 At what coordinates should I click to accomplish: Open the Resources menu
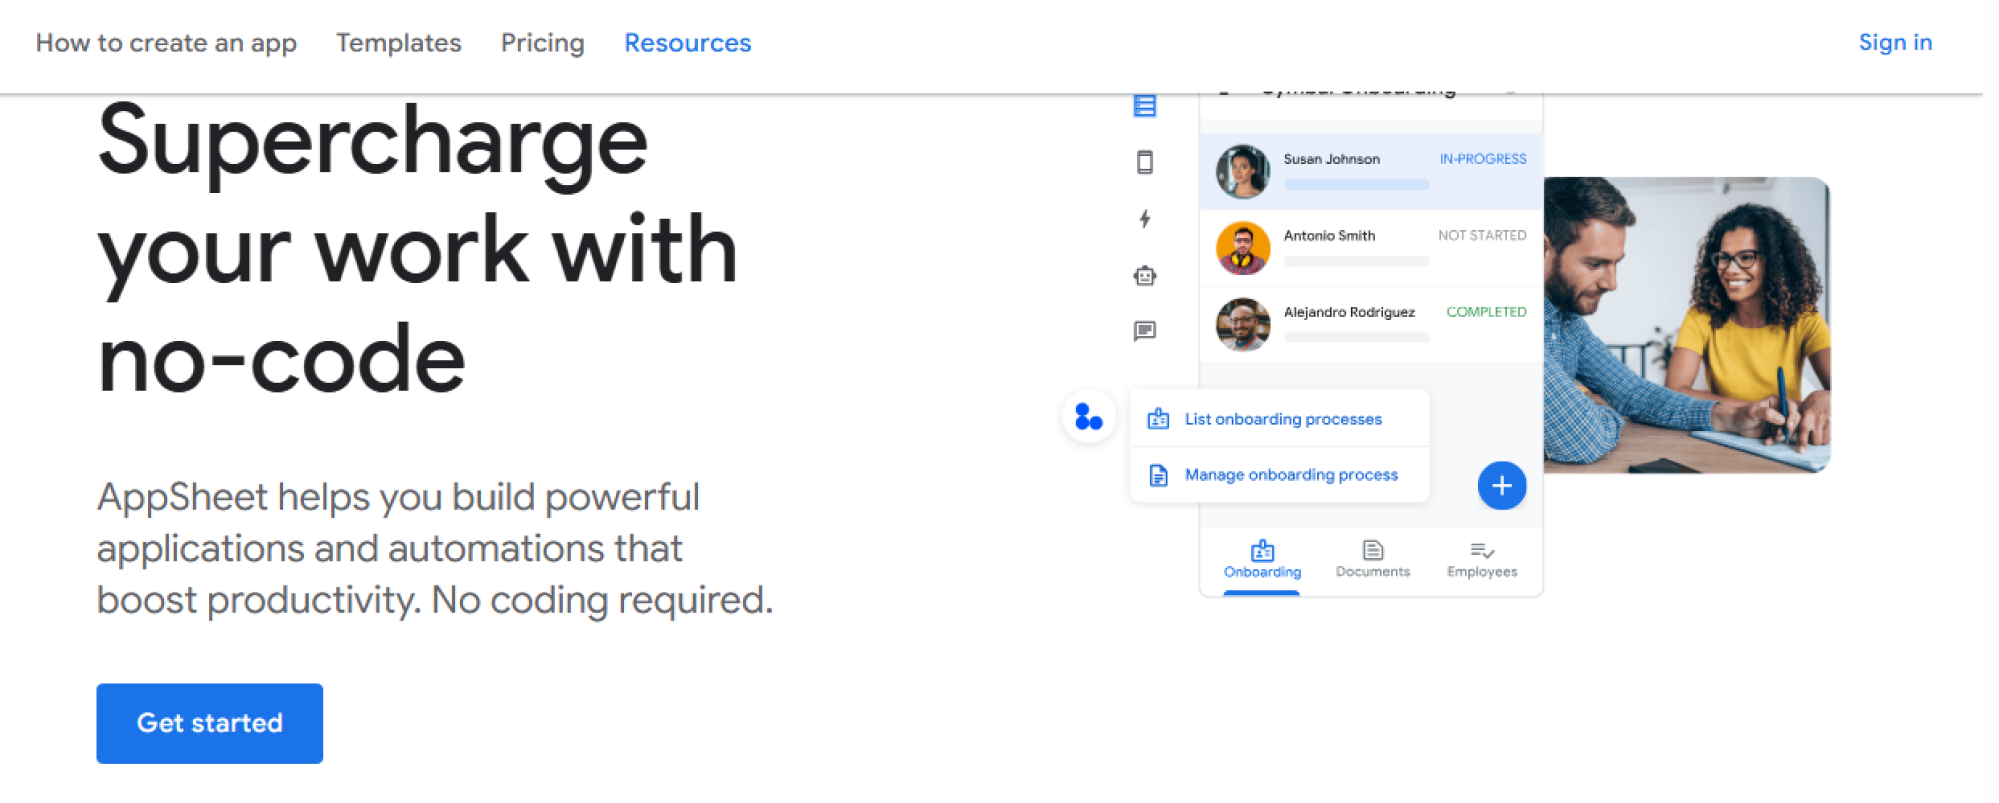point(687,43)
